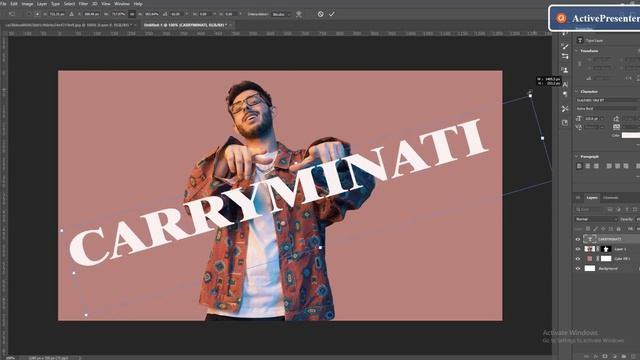
Task: Select the Color Fill 1 color thumbnail
Action: (x=589, y=259)
